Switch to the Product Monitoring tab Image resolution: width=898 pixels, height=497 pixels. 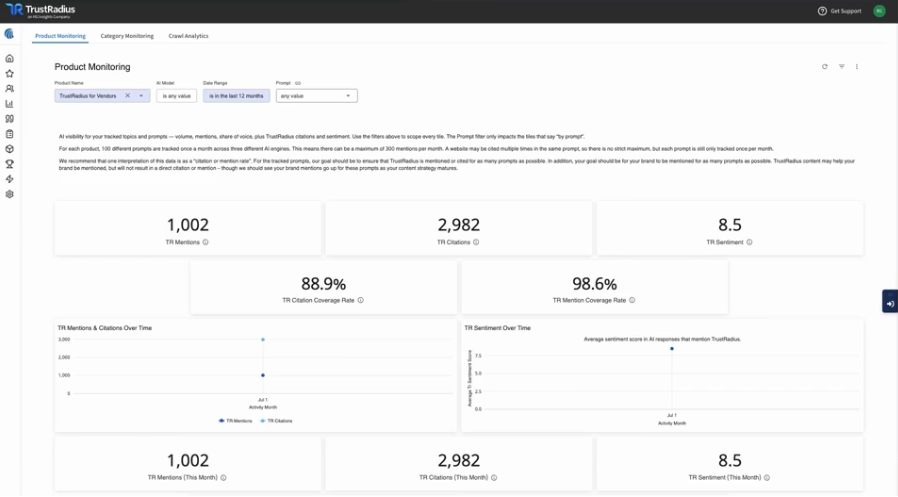coord(60,36)
